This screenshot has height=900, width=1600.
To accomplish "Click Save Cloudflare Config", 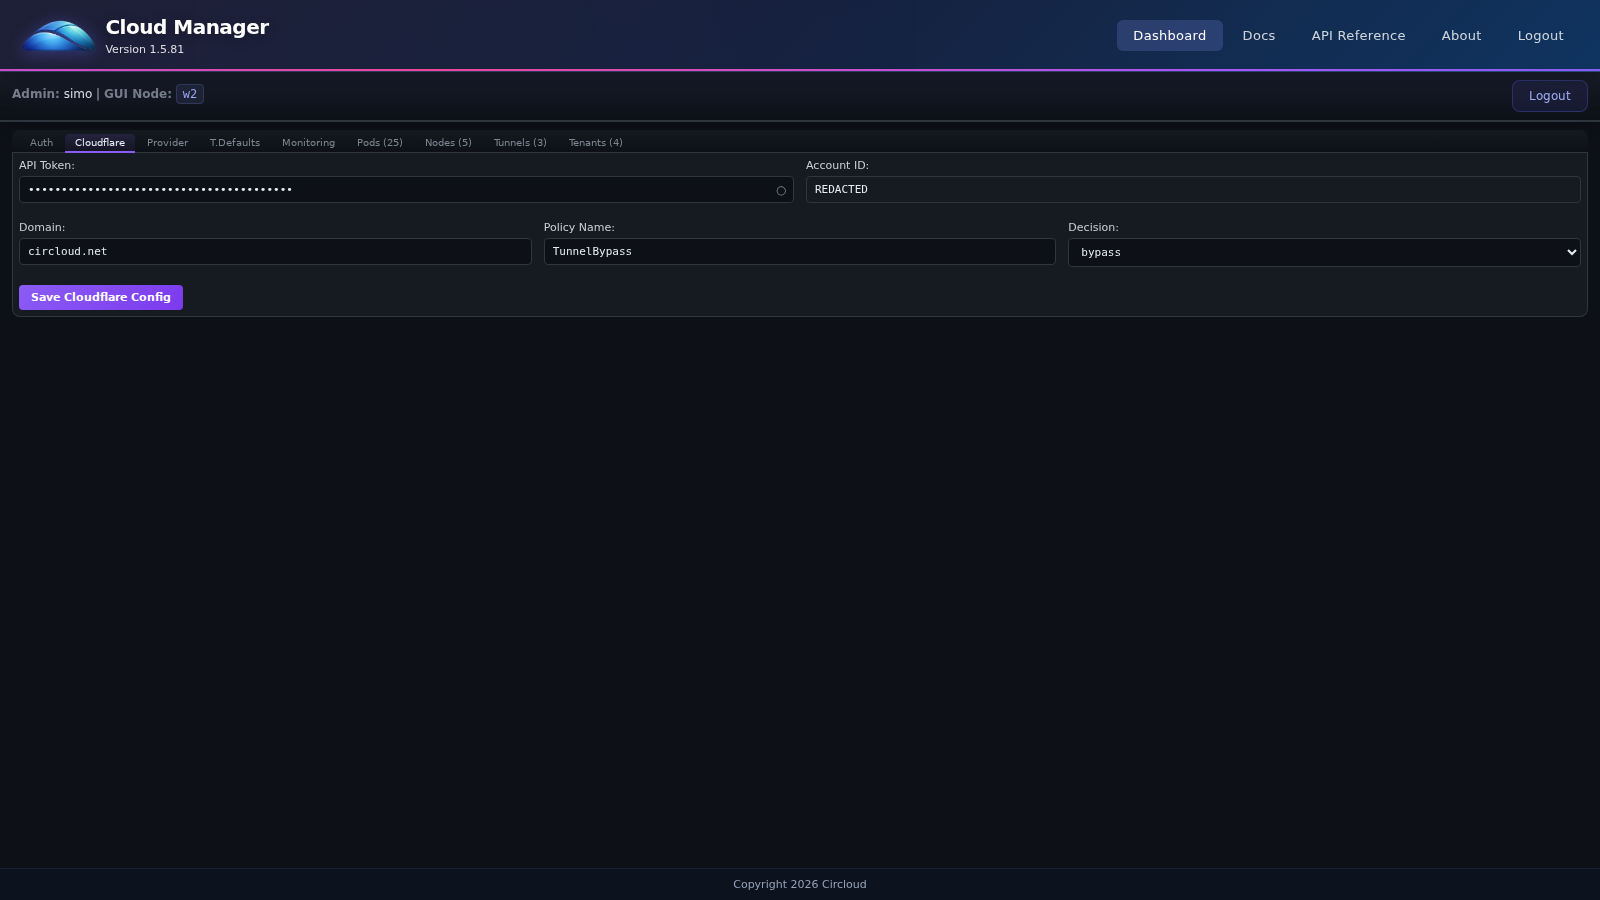I will pyautogui.click(x=100, y=297).
